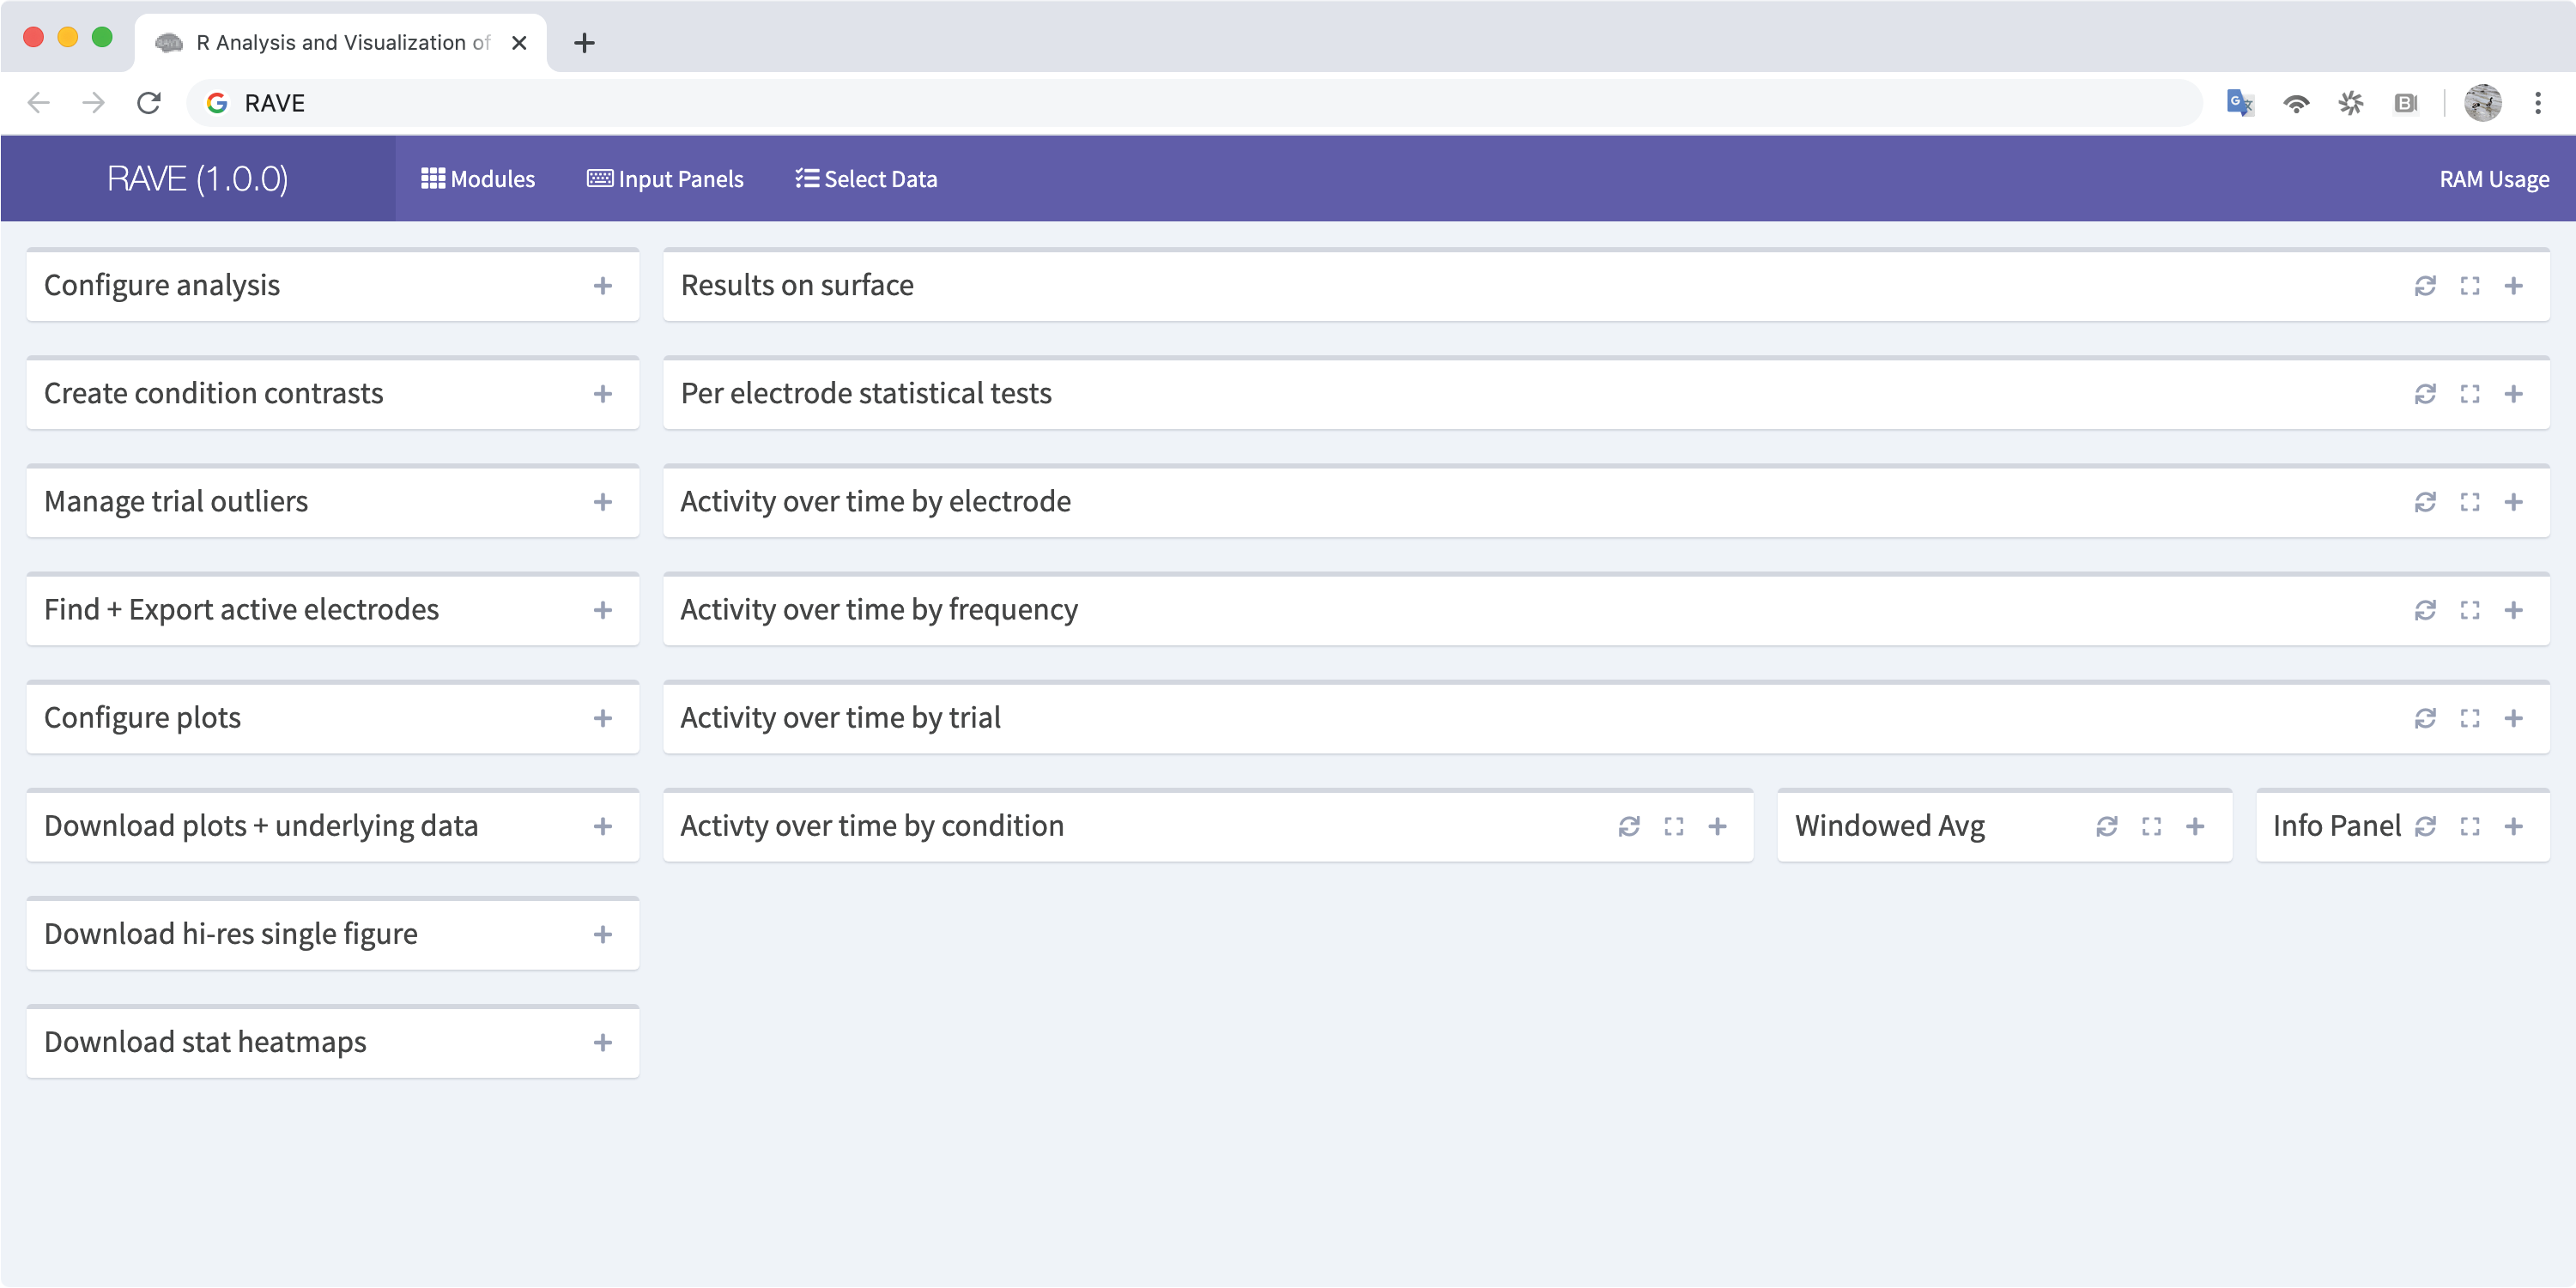Viewport: 2576px width, 1288px height.
Task: Expand the Results on surface output panel
Action: 2513,286
